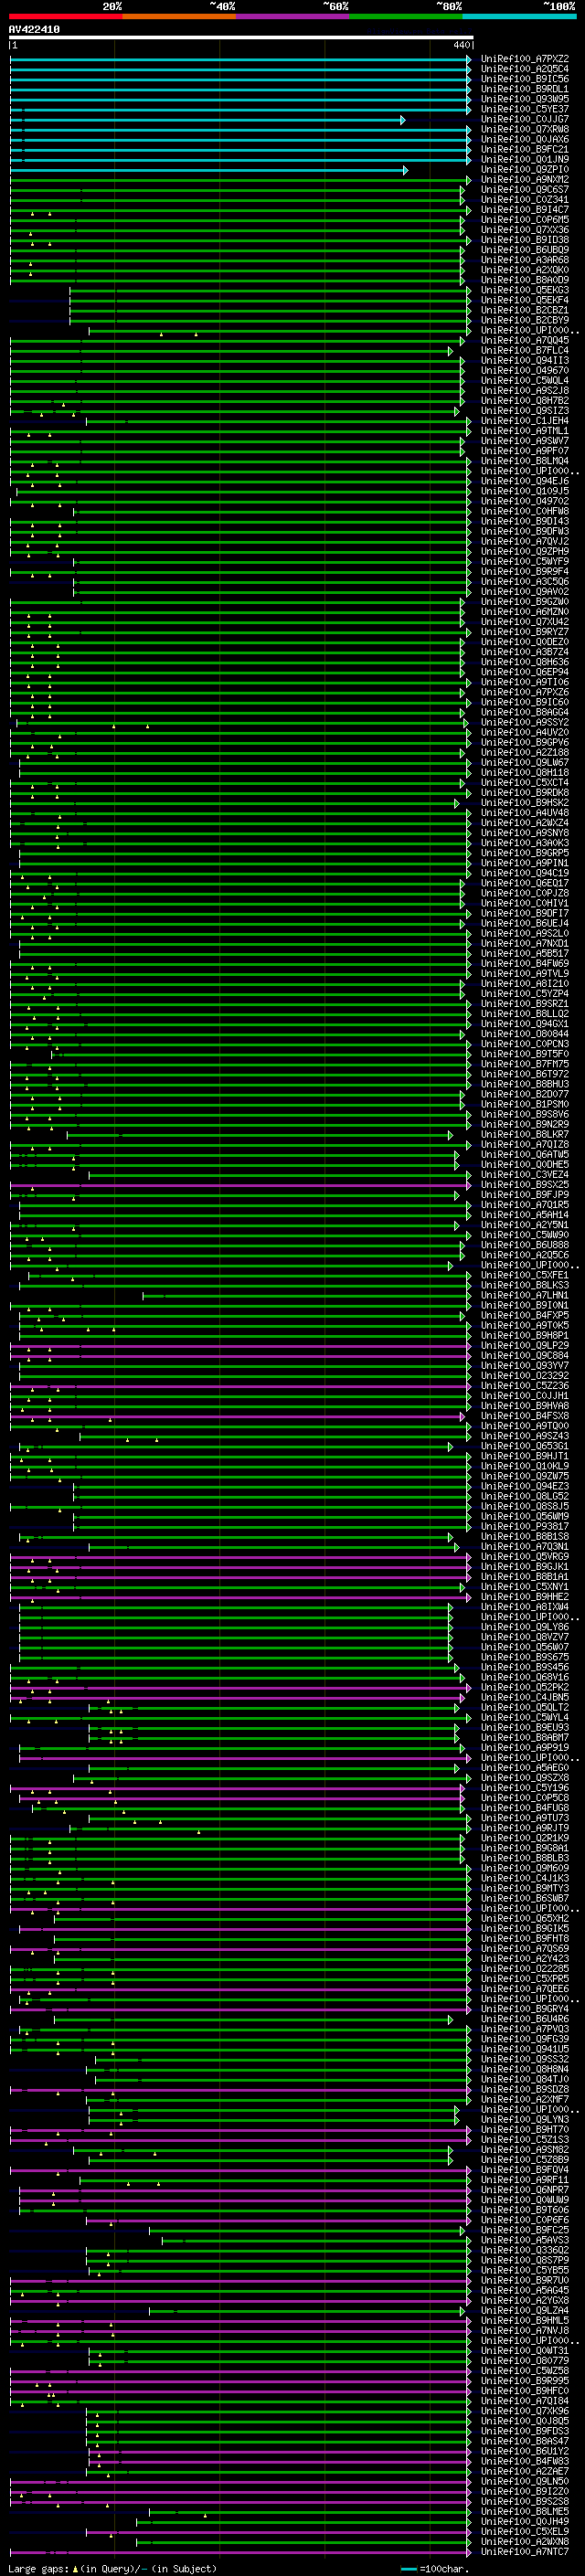585x2576 pixels.
Task: Select the UniRef100_Q9C6S7 label
Action: (x=525, y=189)
